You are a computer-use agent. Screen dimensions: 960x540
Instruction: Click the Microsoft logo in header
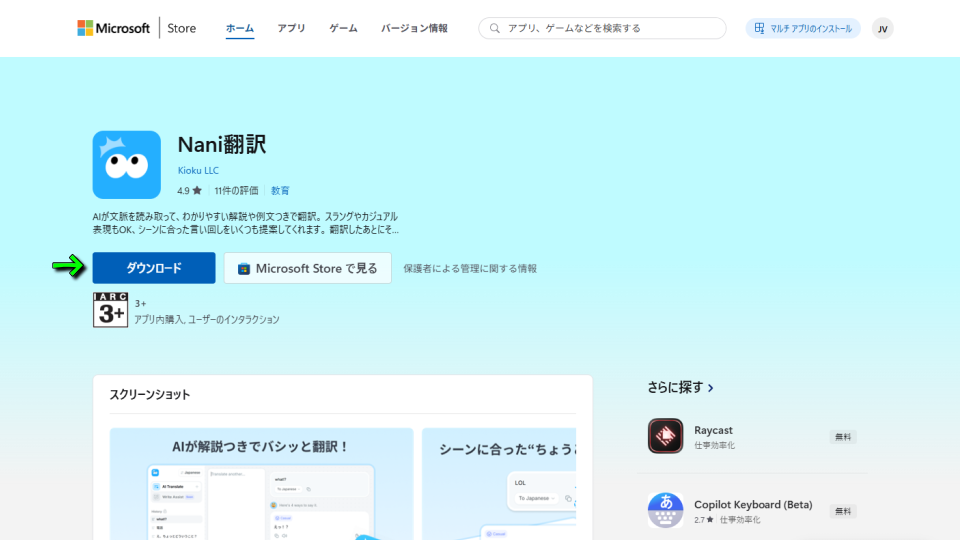113,28
